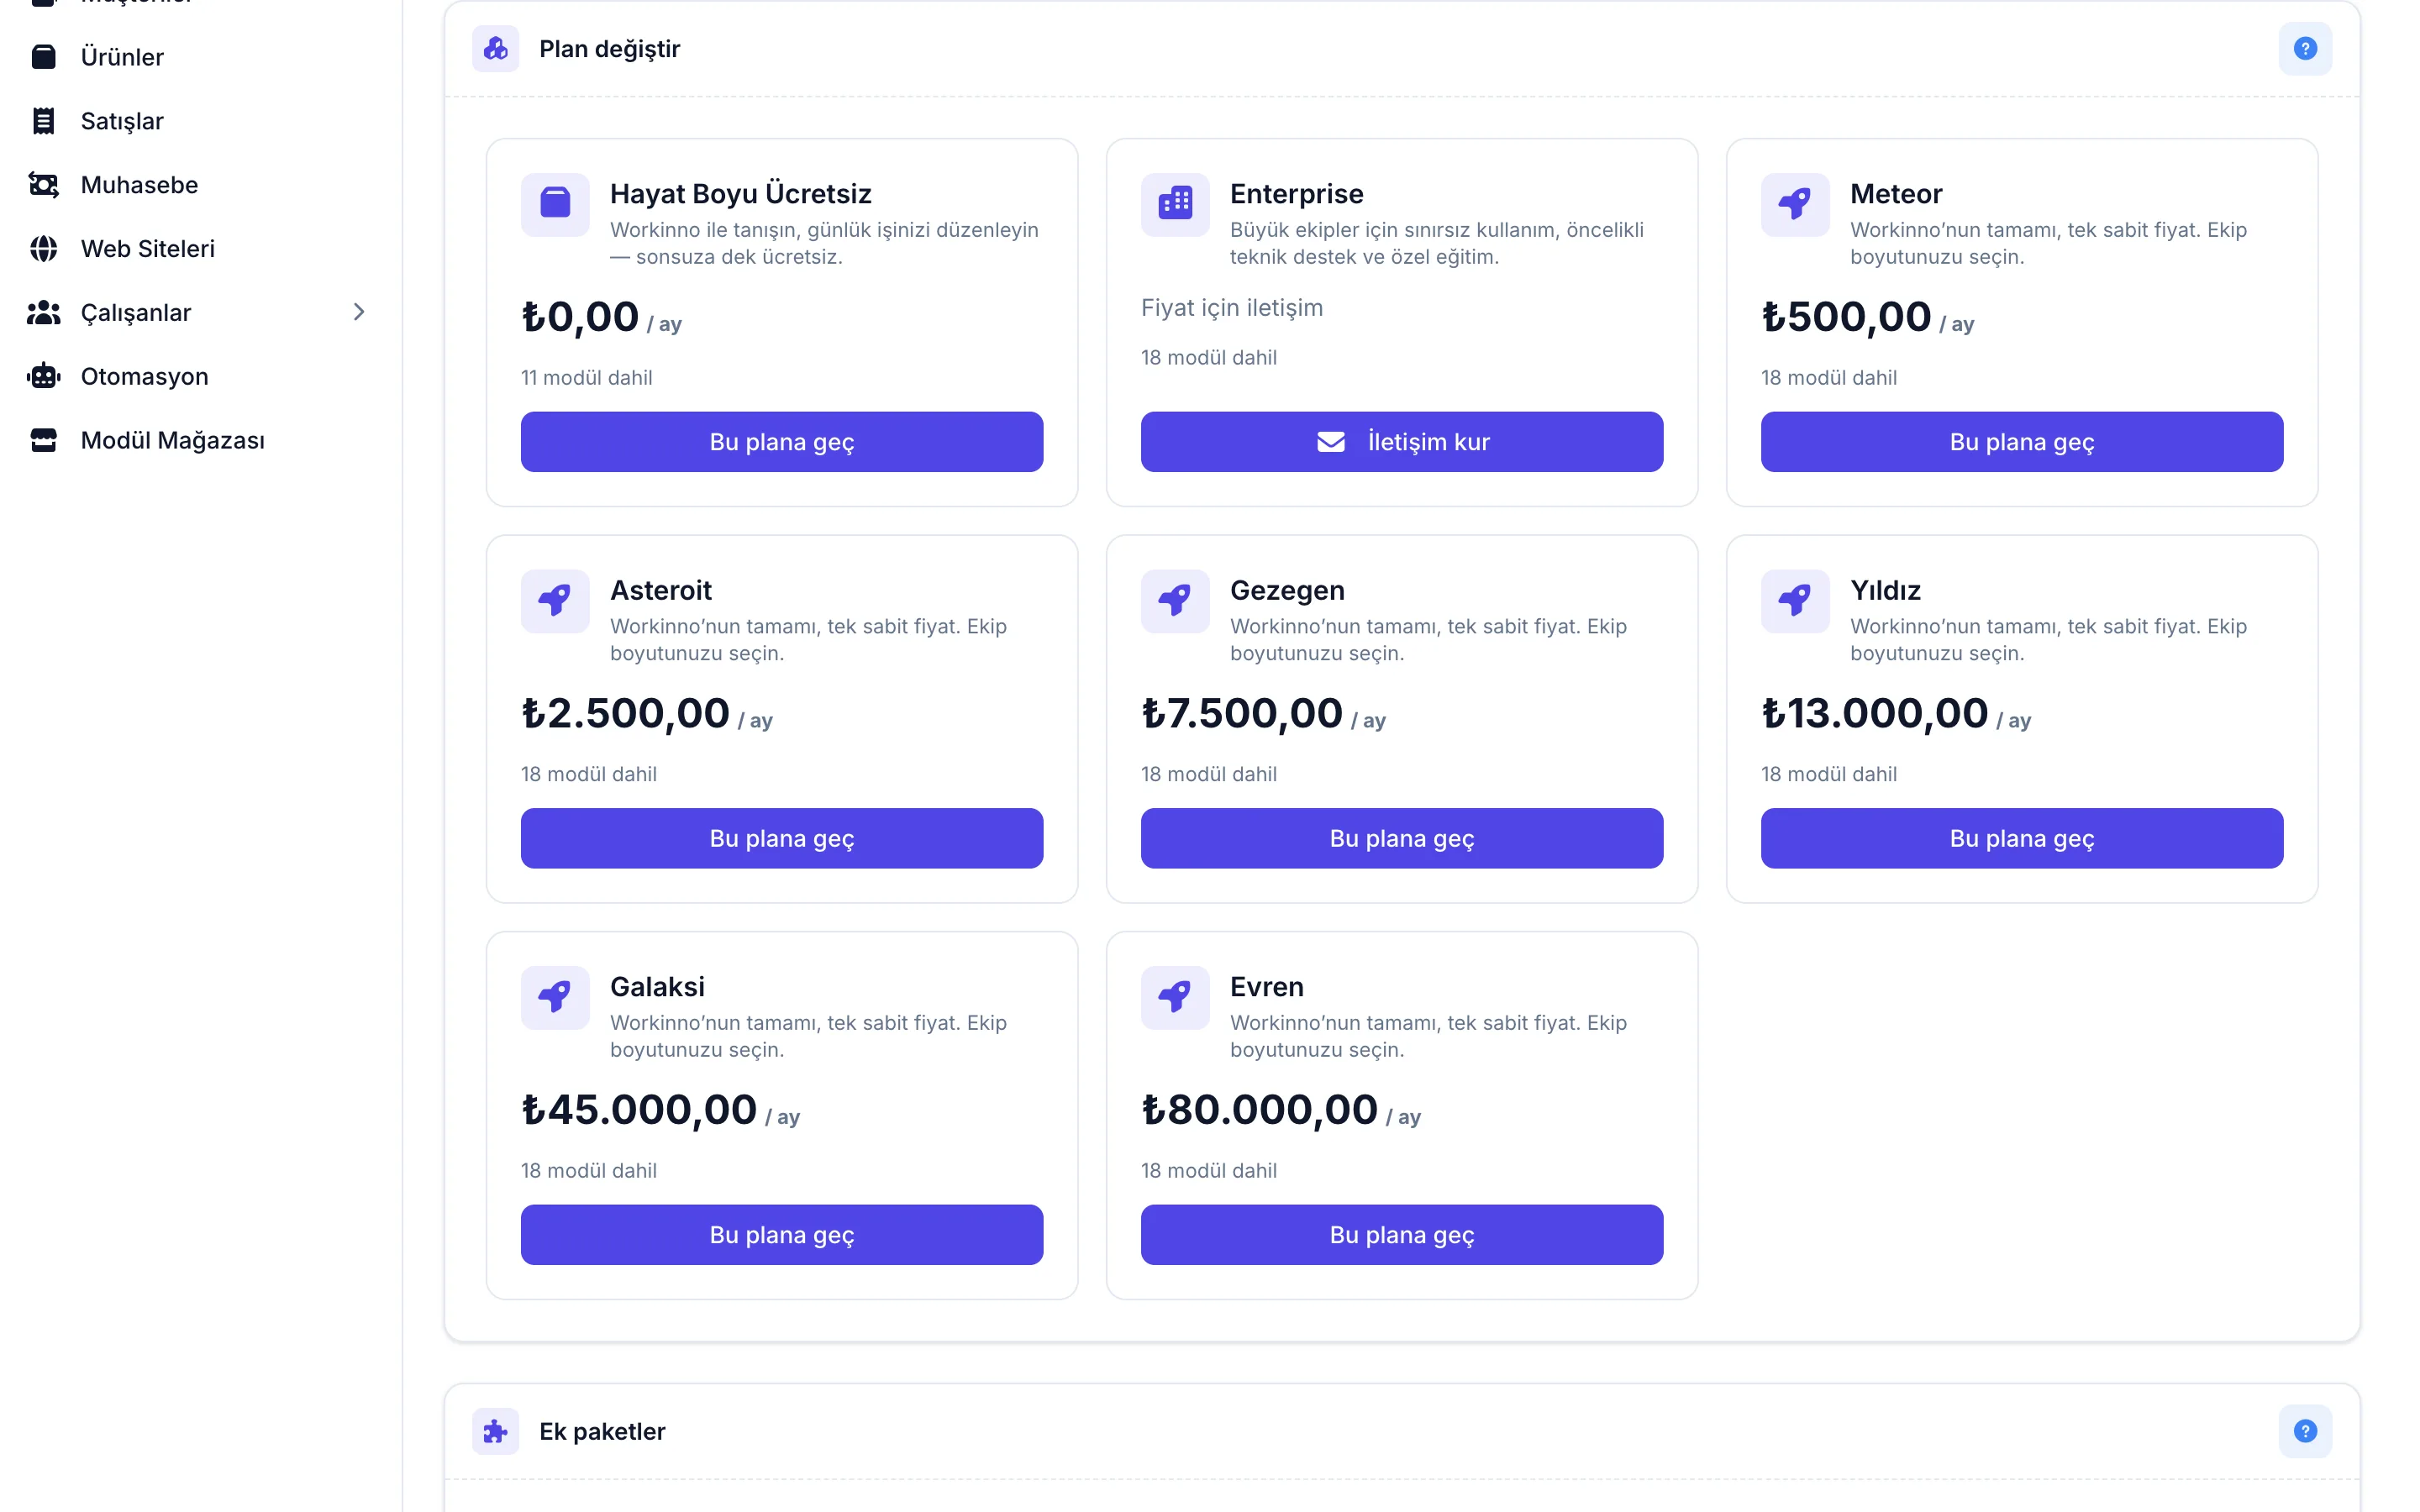Switch to Hayat Boyu Ücretsiz plan
Screen dimensions: 2420x1512
point(782,442)
